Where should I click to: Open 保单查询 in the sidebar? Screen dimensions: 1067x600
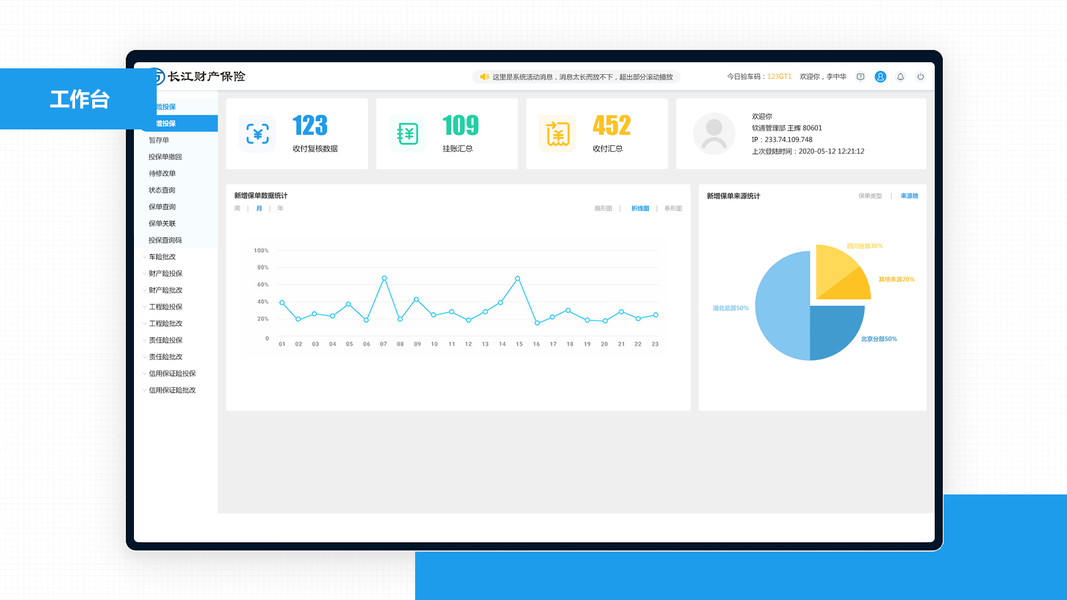click(x=162, y=207)
